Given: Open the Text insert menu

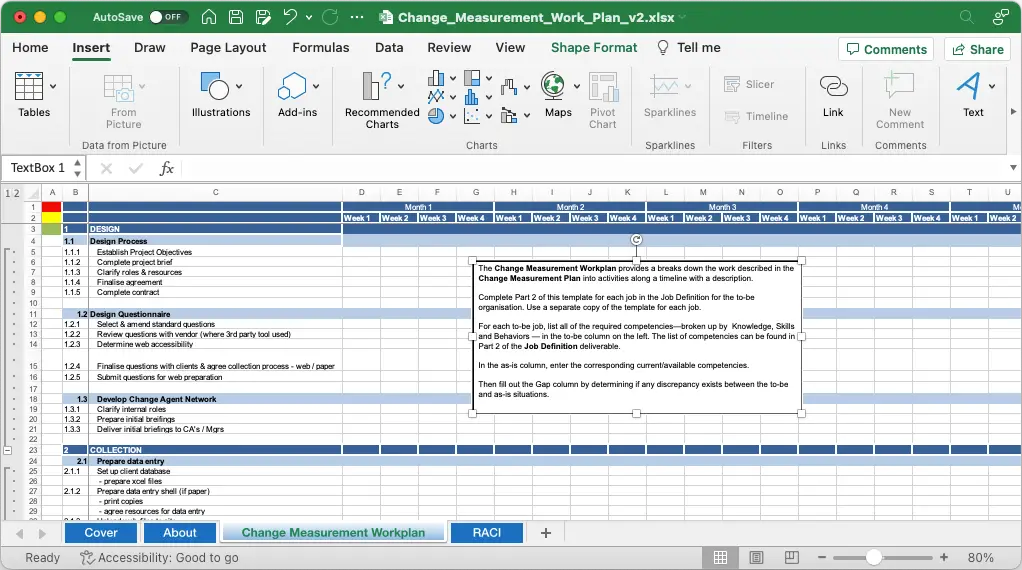Looking at the screenshot, I should click(x=974, y=95).
